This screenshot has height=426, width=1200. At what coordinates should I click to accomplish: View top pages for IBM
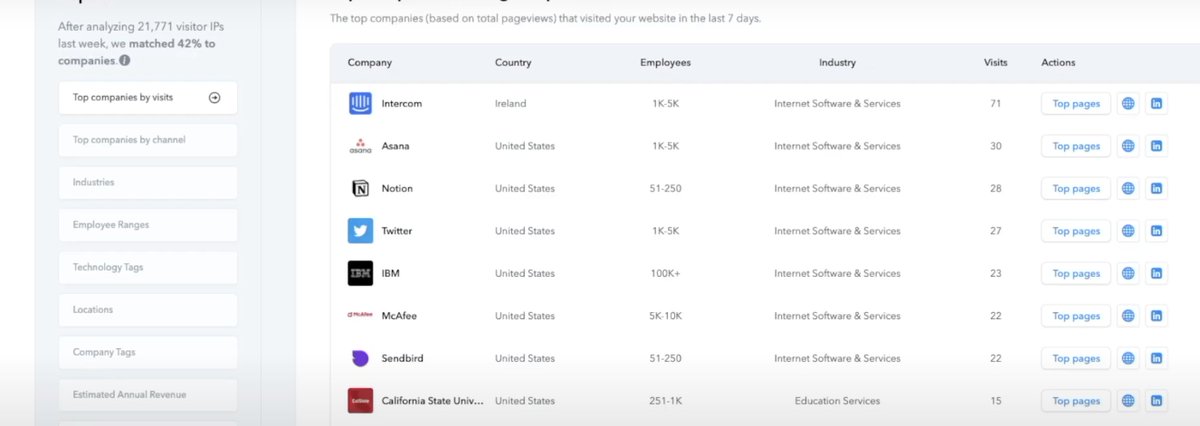point(1076,273)
